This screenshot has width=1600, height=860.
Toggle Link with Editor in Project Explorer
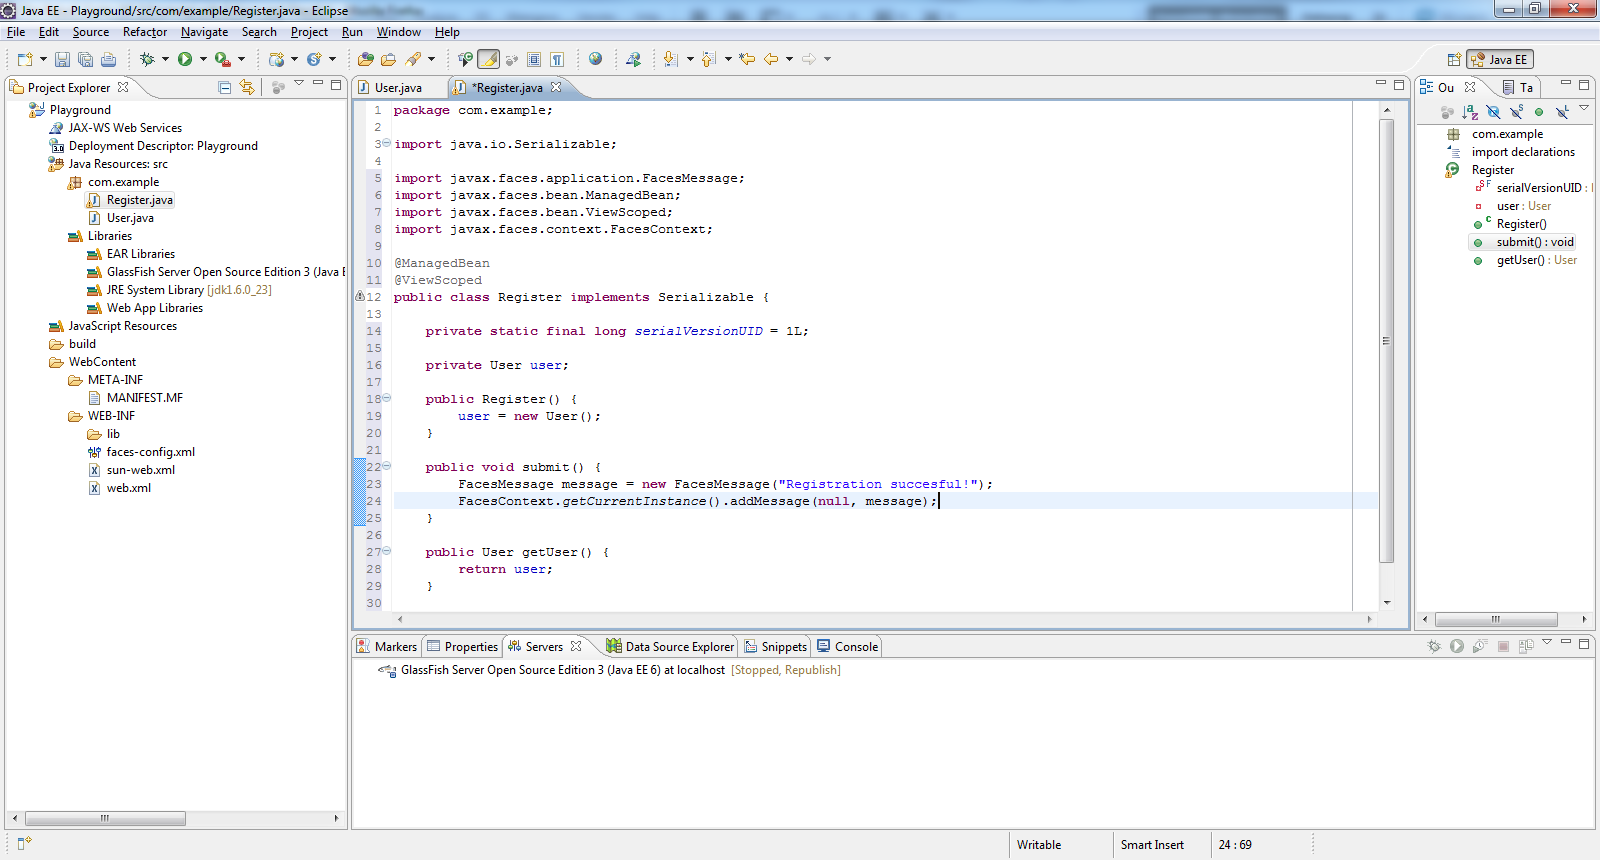(x=247, y=87)
